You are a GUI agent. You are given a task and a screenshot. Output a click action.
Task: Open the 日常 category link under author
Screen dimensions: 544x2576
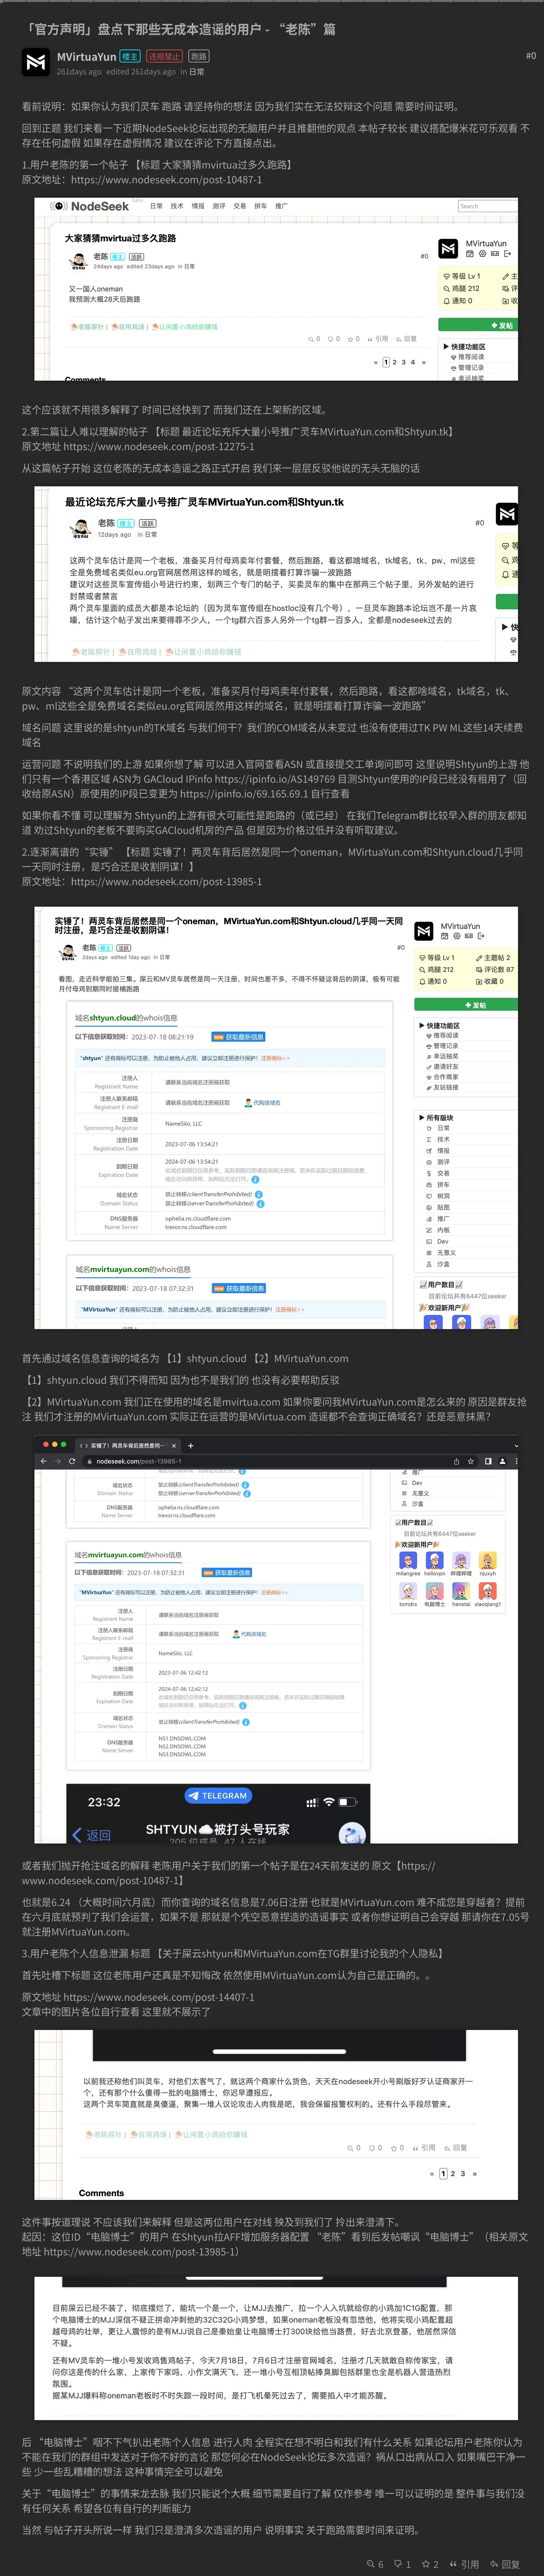tap(197, 72)
